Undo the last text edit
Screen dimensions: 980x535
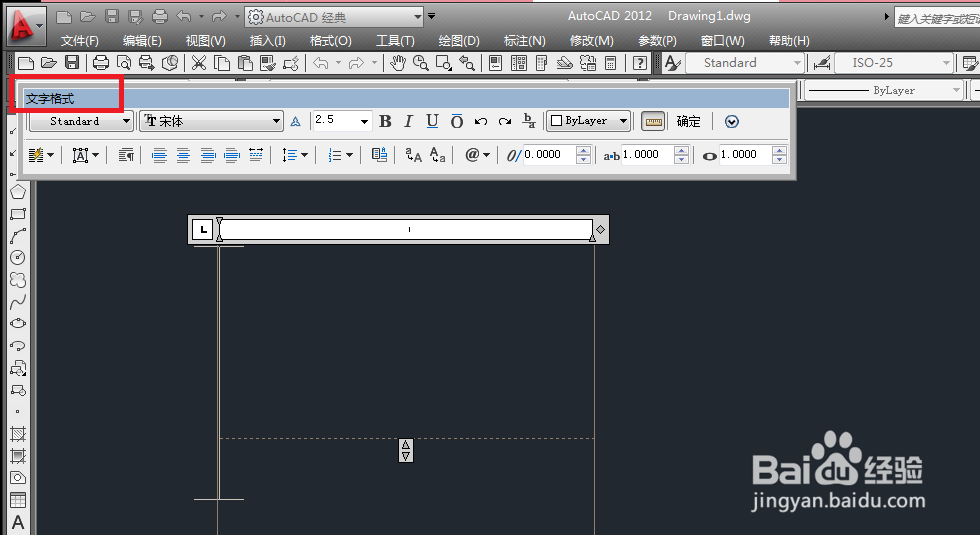point(481,121)
